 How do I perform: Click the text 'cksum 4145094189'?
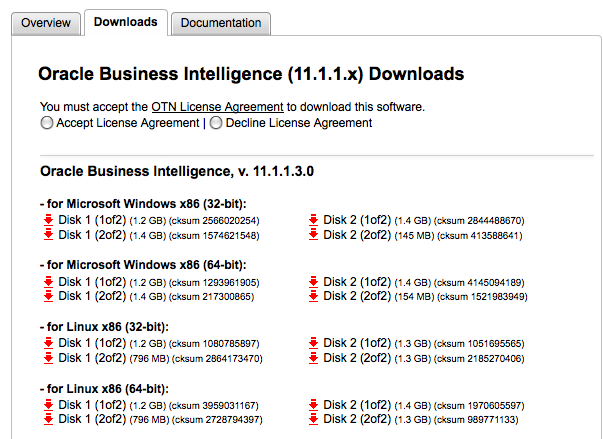(479, 283)
